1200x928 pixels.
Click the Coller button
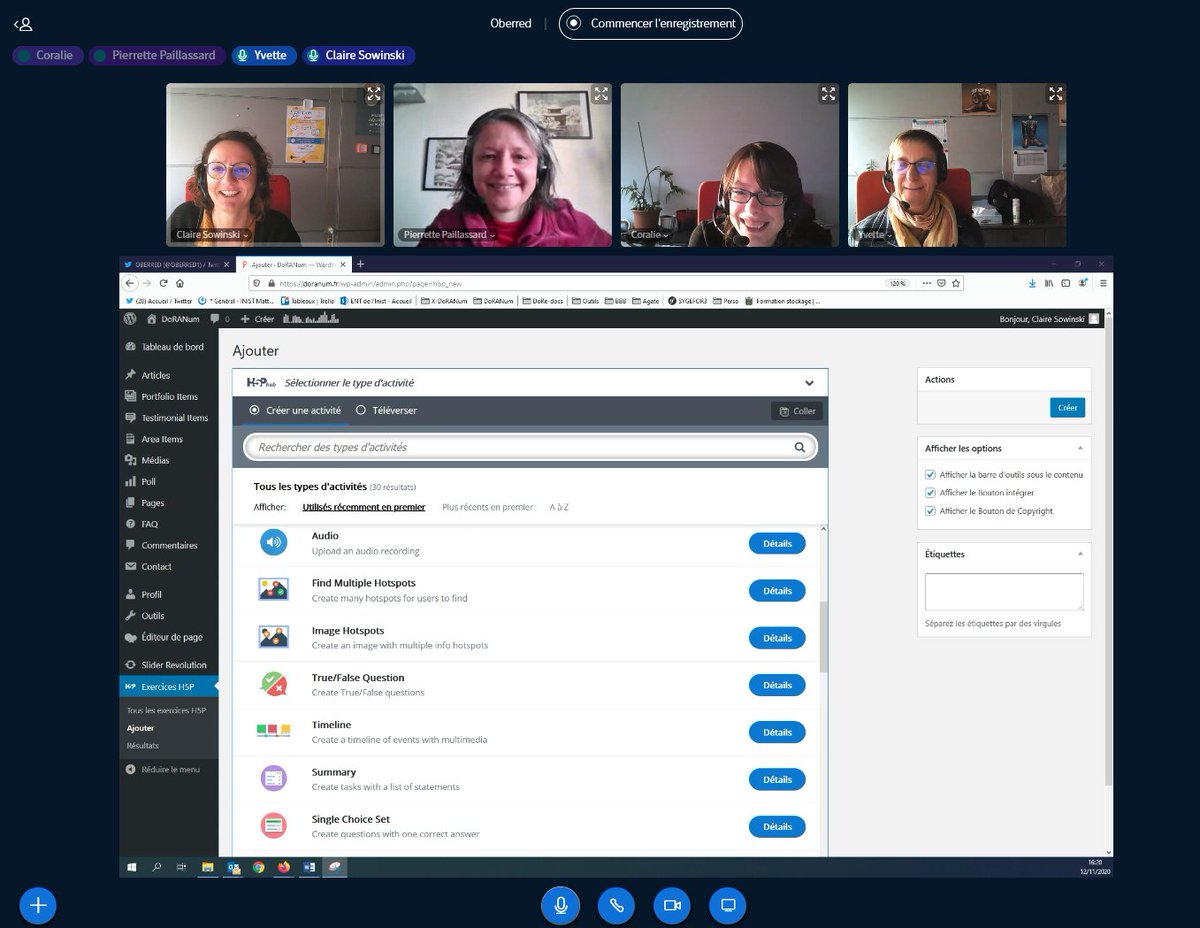click(x=796, y=411)
